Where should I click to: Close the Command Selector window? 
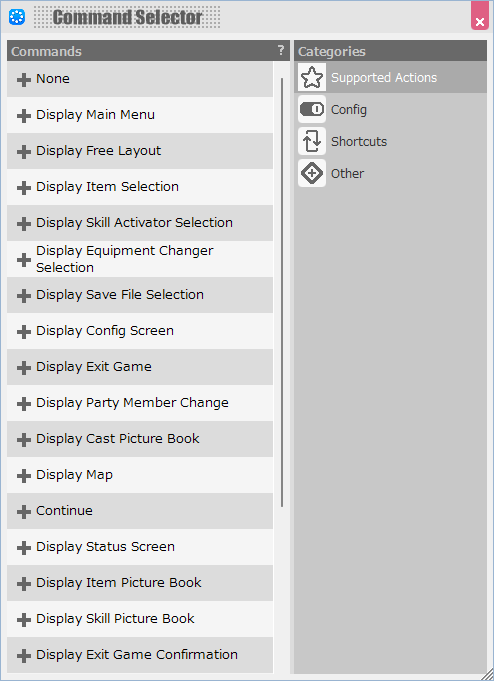coord(480,17)
